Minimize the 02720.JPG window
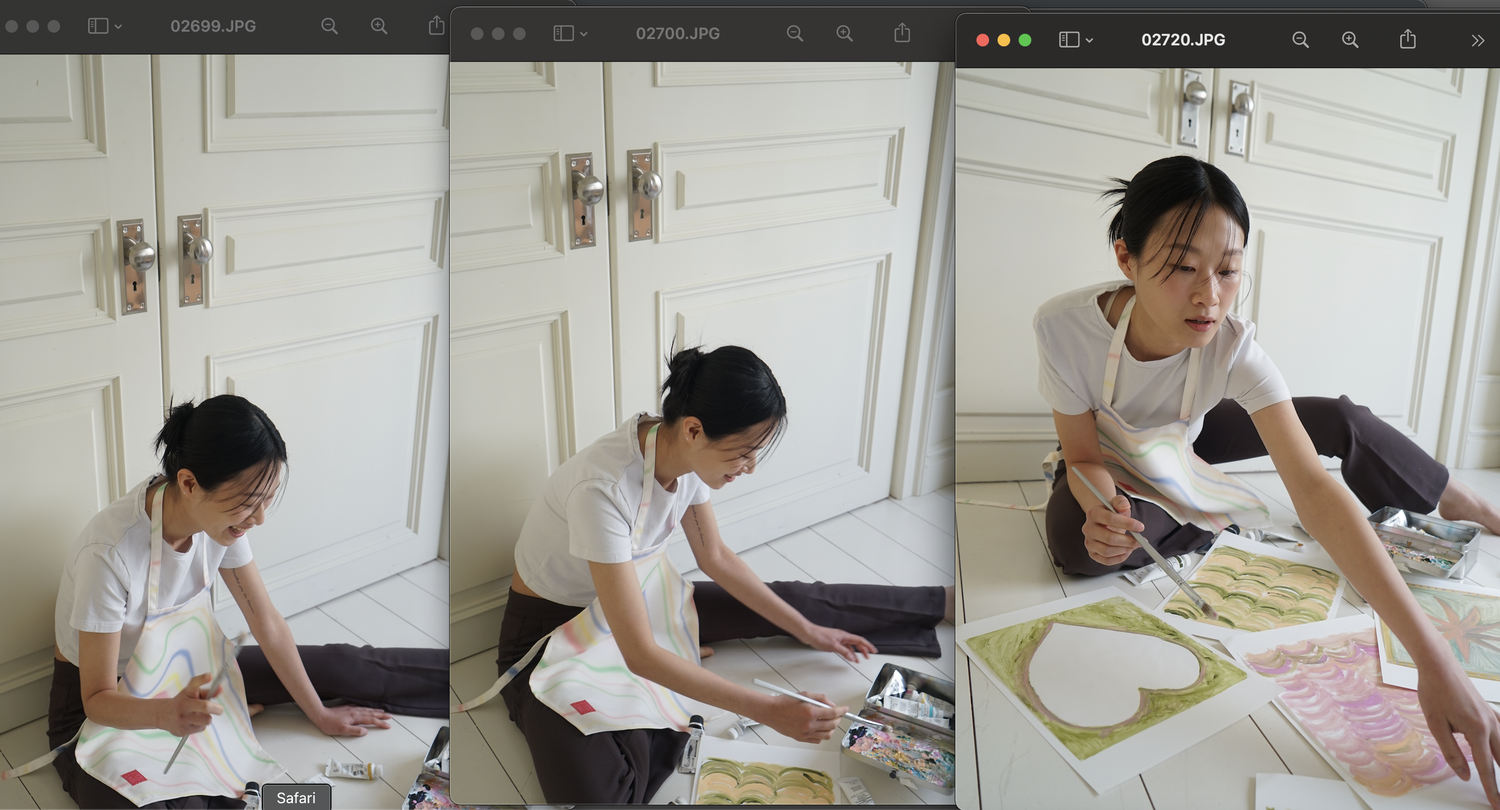Screen dimensions: 1500x810 (x=1004, y=40)
